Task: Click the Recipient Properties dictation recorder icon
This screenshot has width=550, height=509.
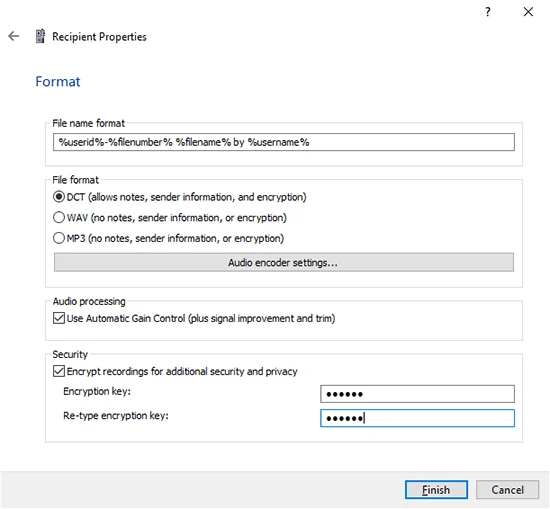Action: [x=40, y=36]
